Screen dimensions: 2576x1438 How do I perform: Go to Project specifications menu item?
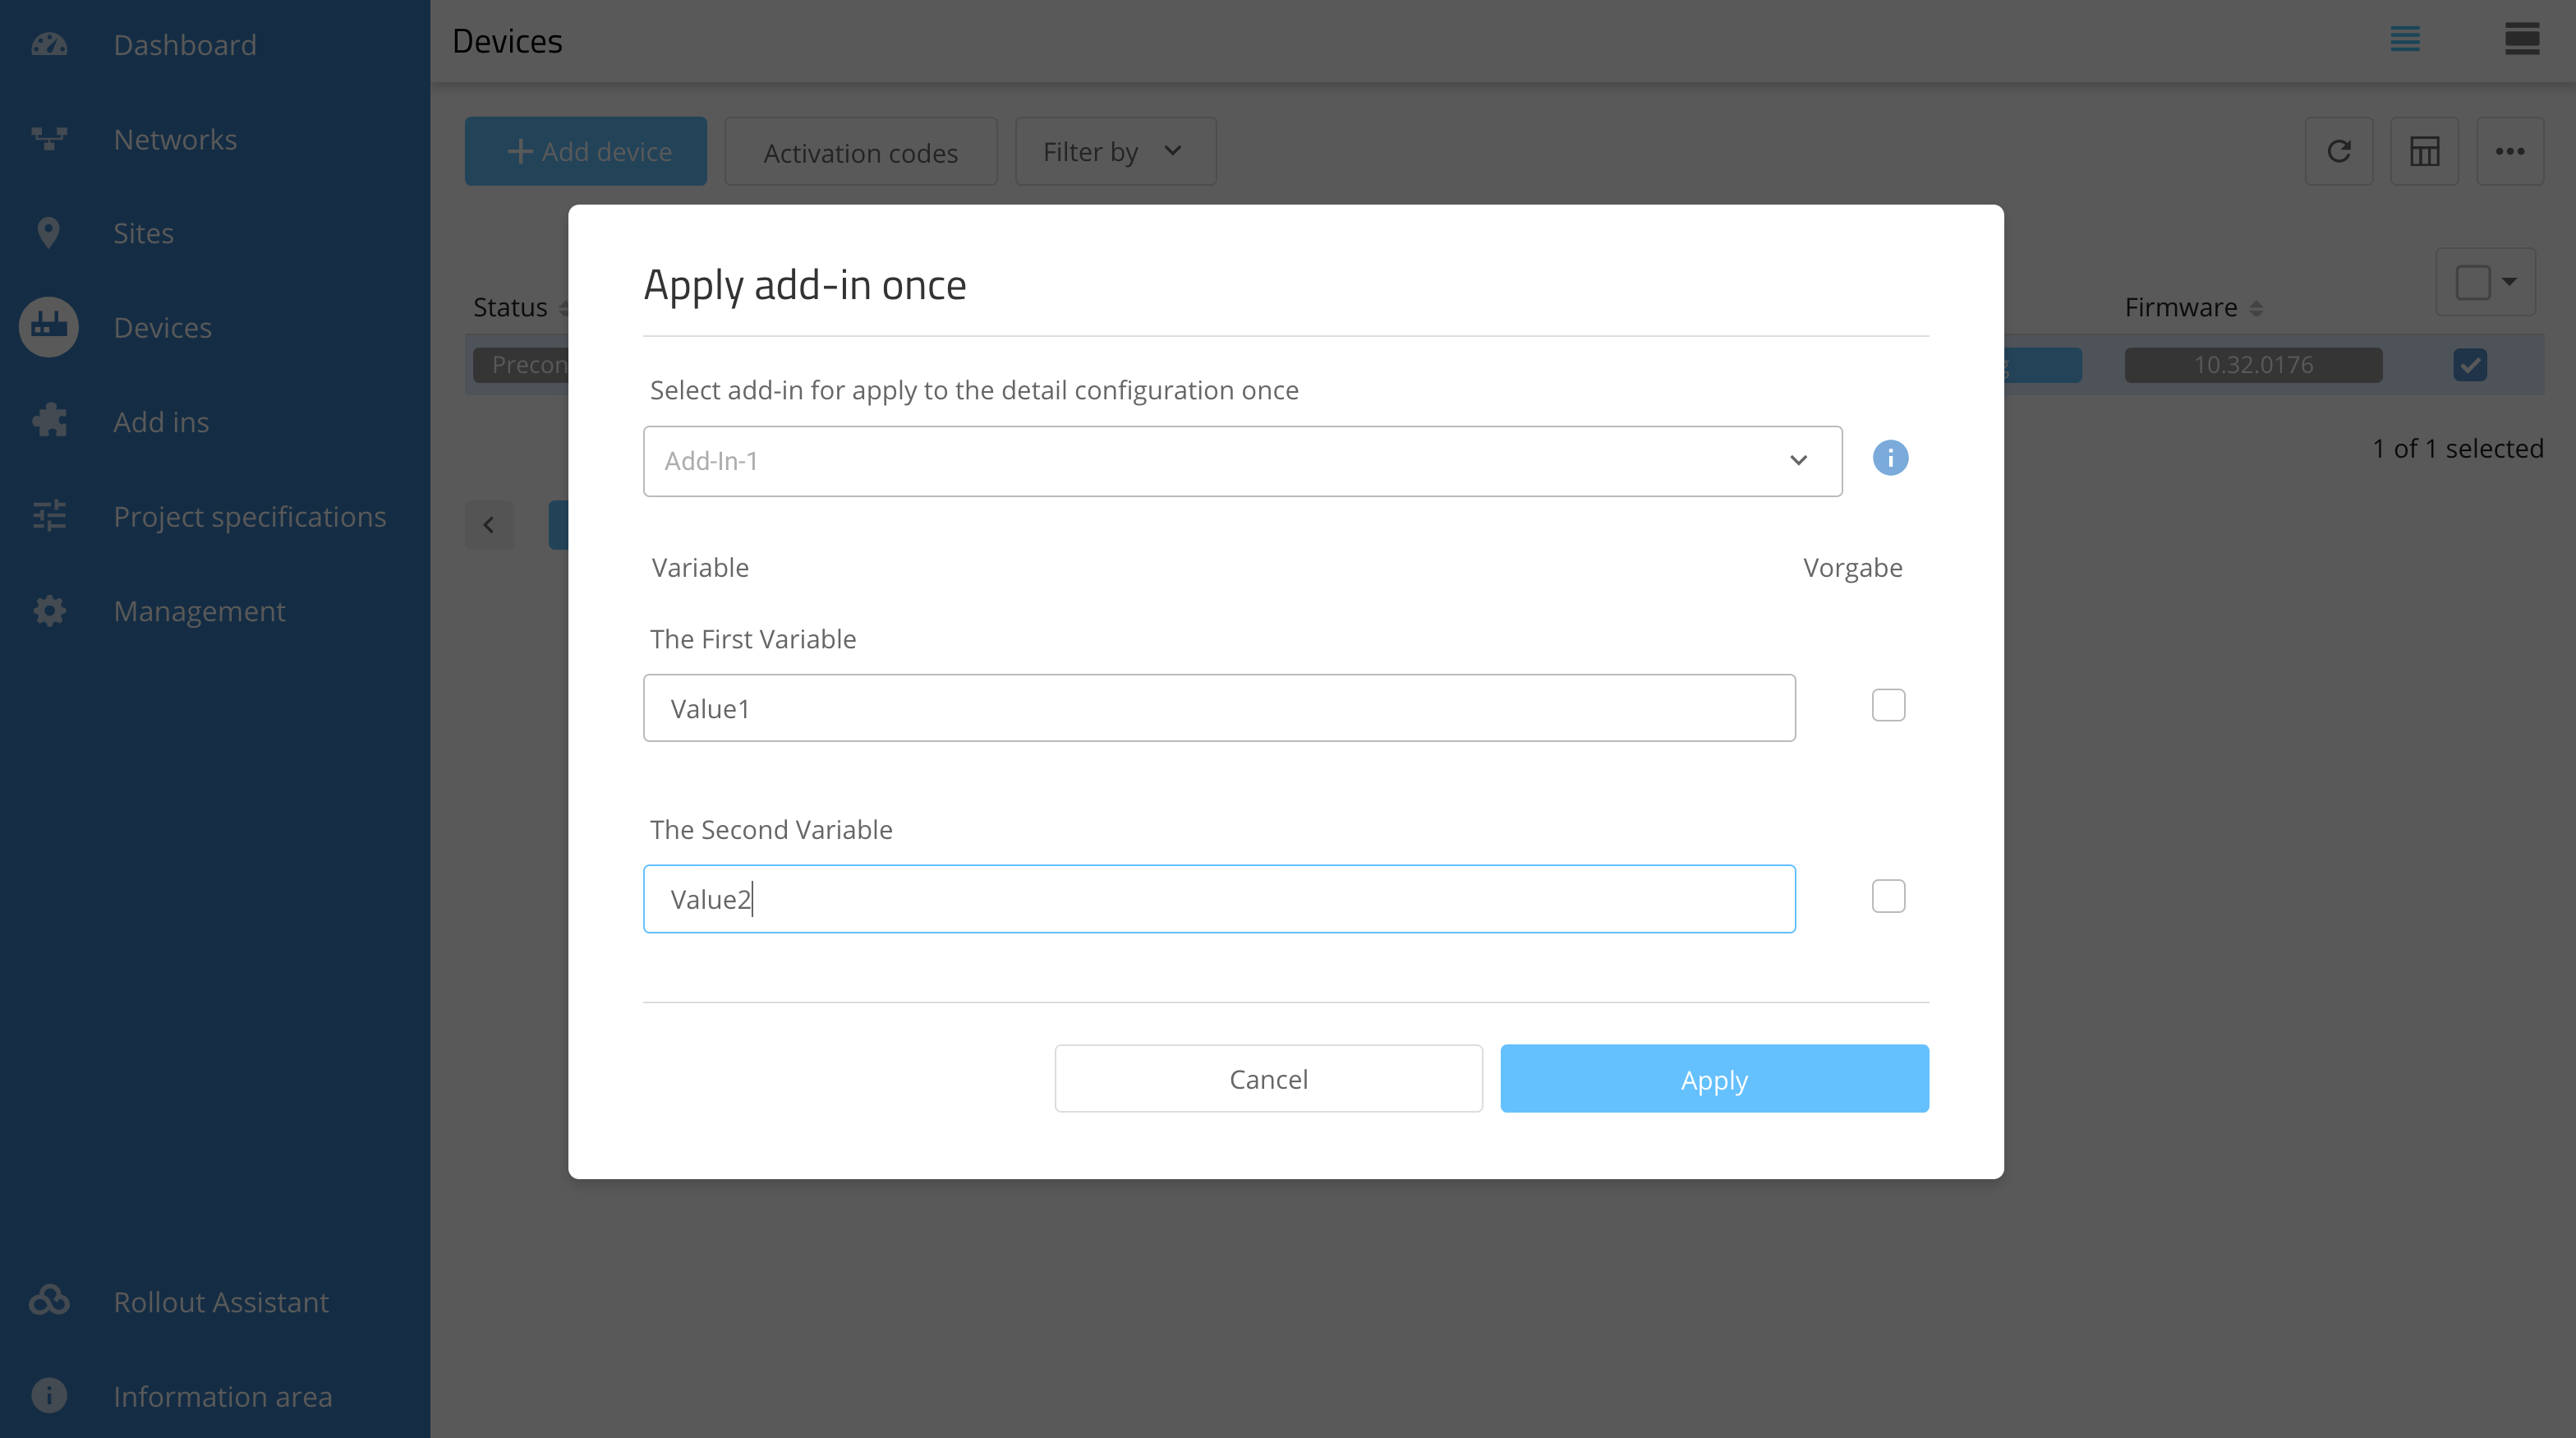[249, 516]
